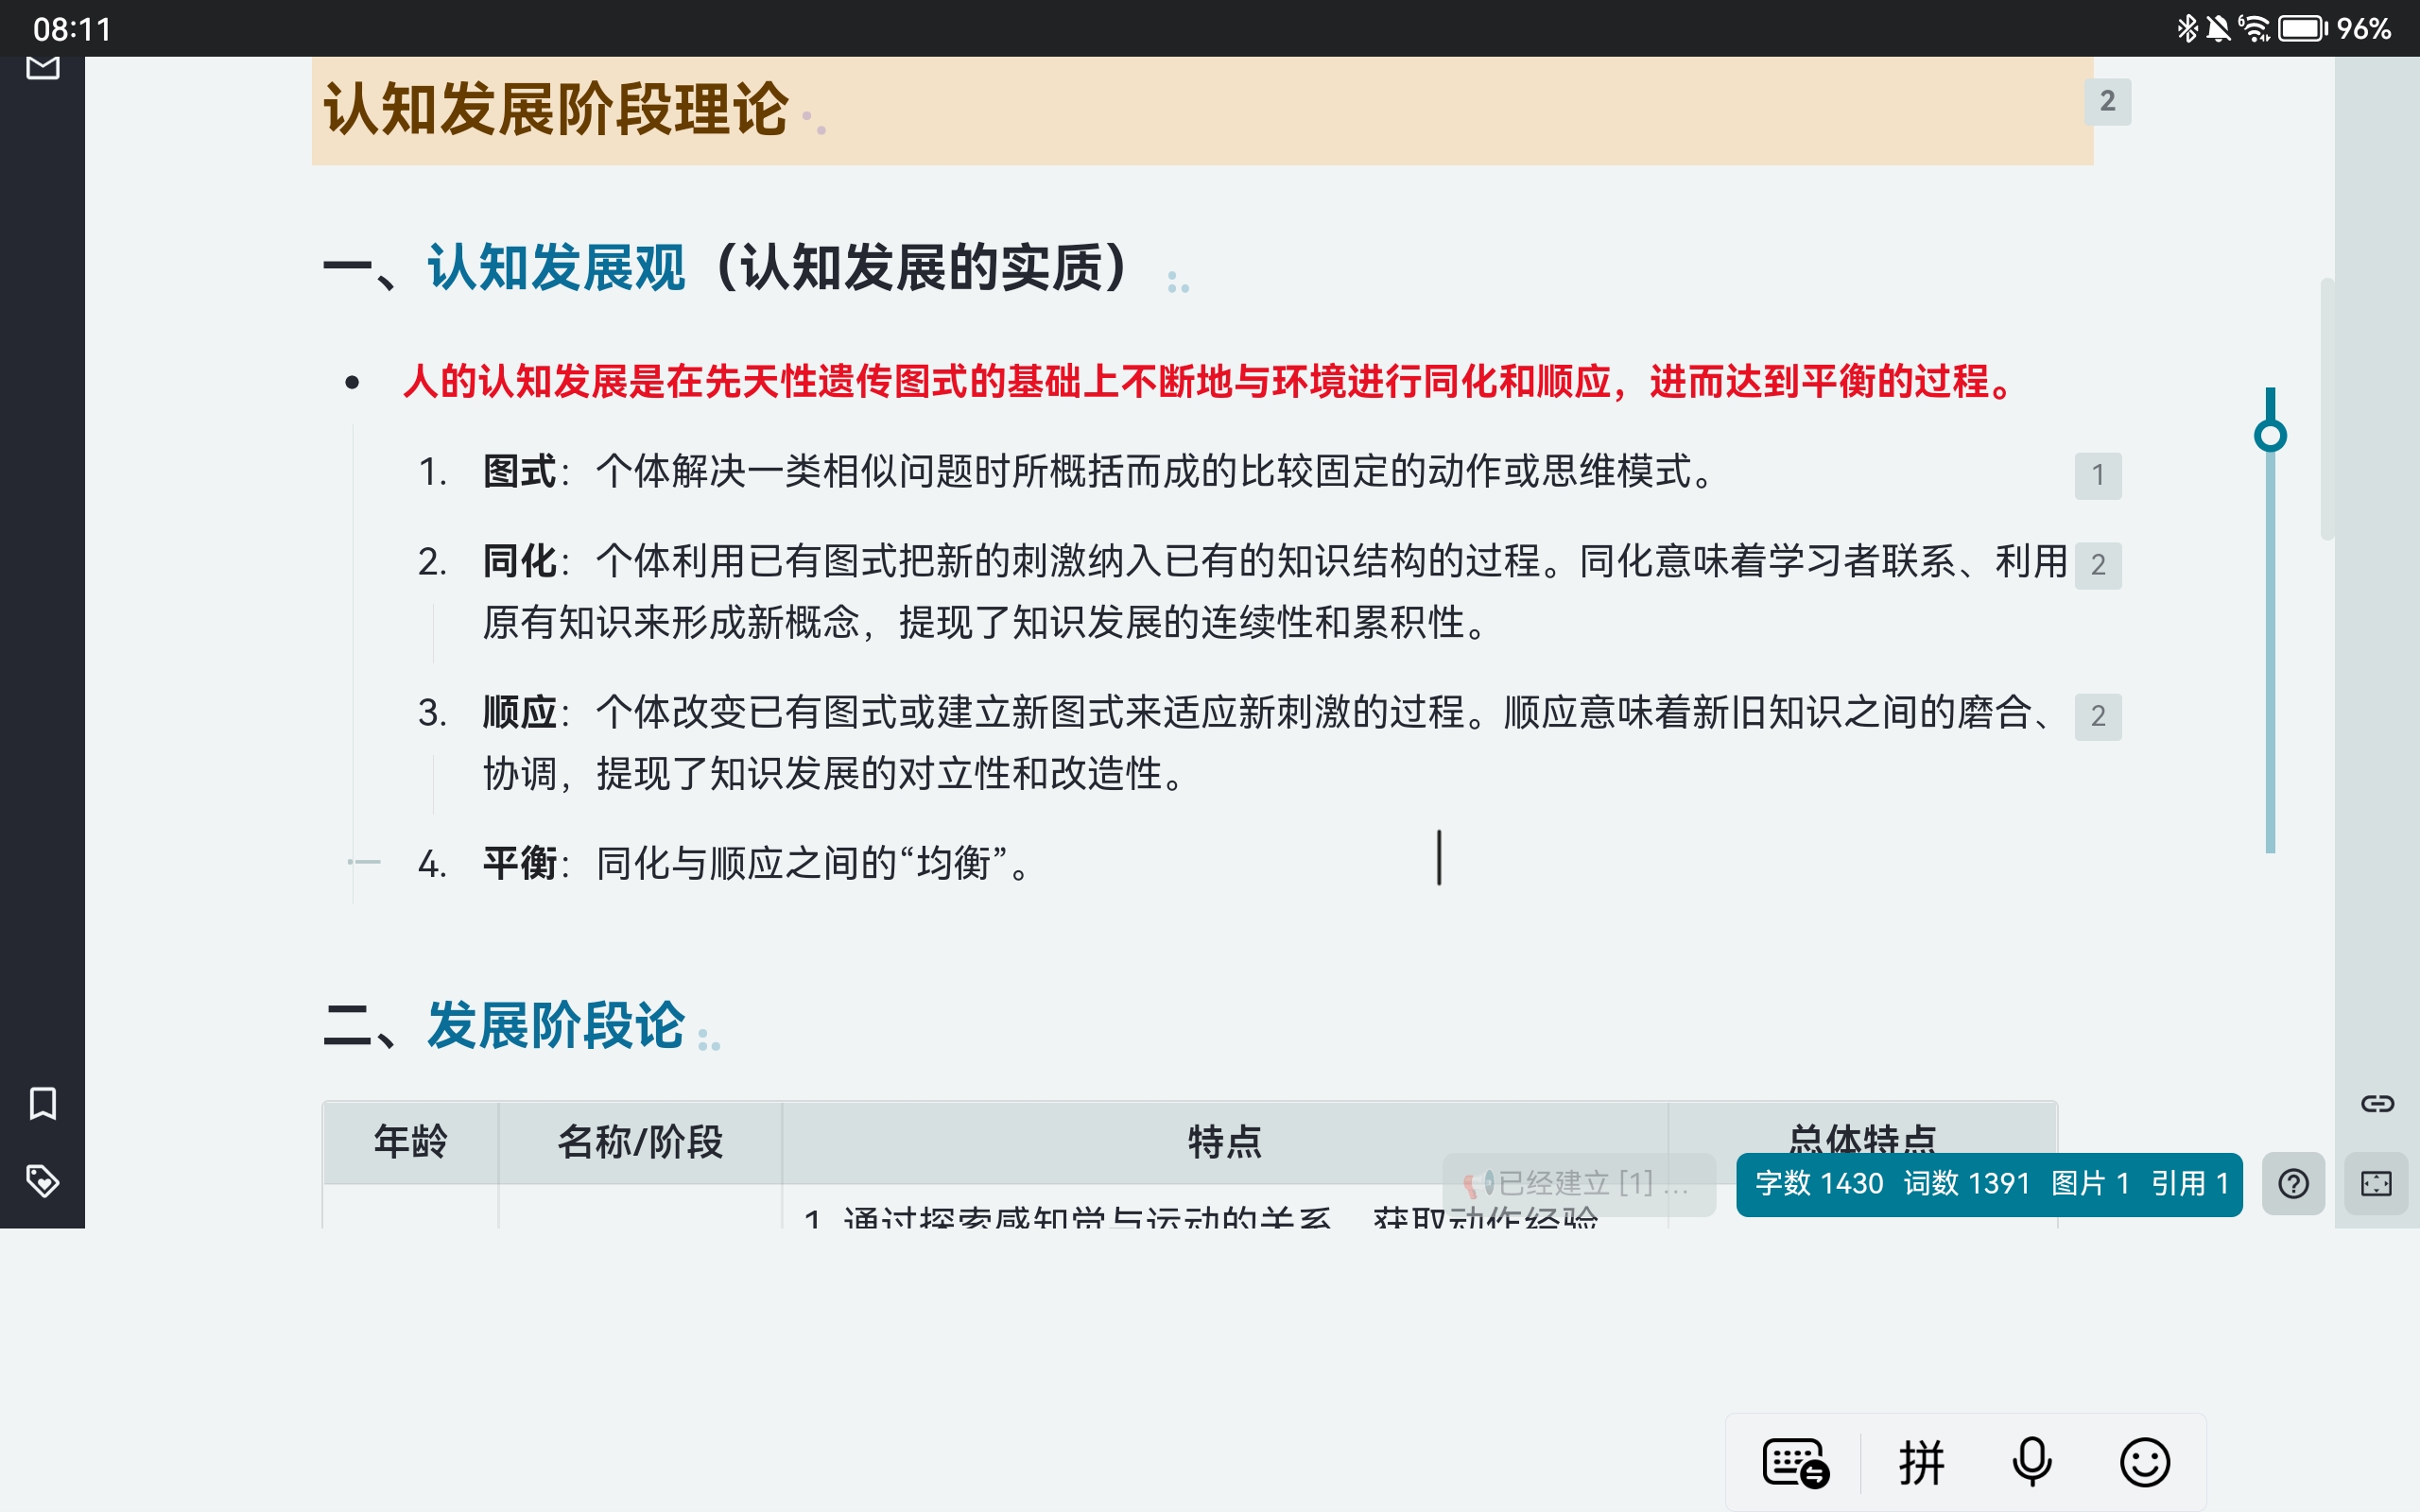Click the block dots after title 认知发展阶段理论
The height and width of the screenshot is (1512, 2420).
[814, 122]
